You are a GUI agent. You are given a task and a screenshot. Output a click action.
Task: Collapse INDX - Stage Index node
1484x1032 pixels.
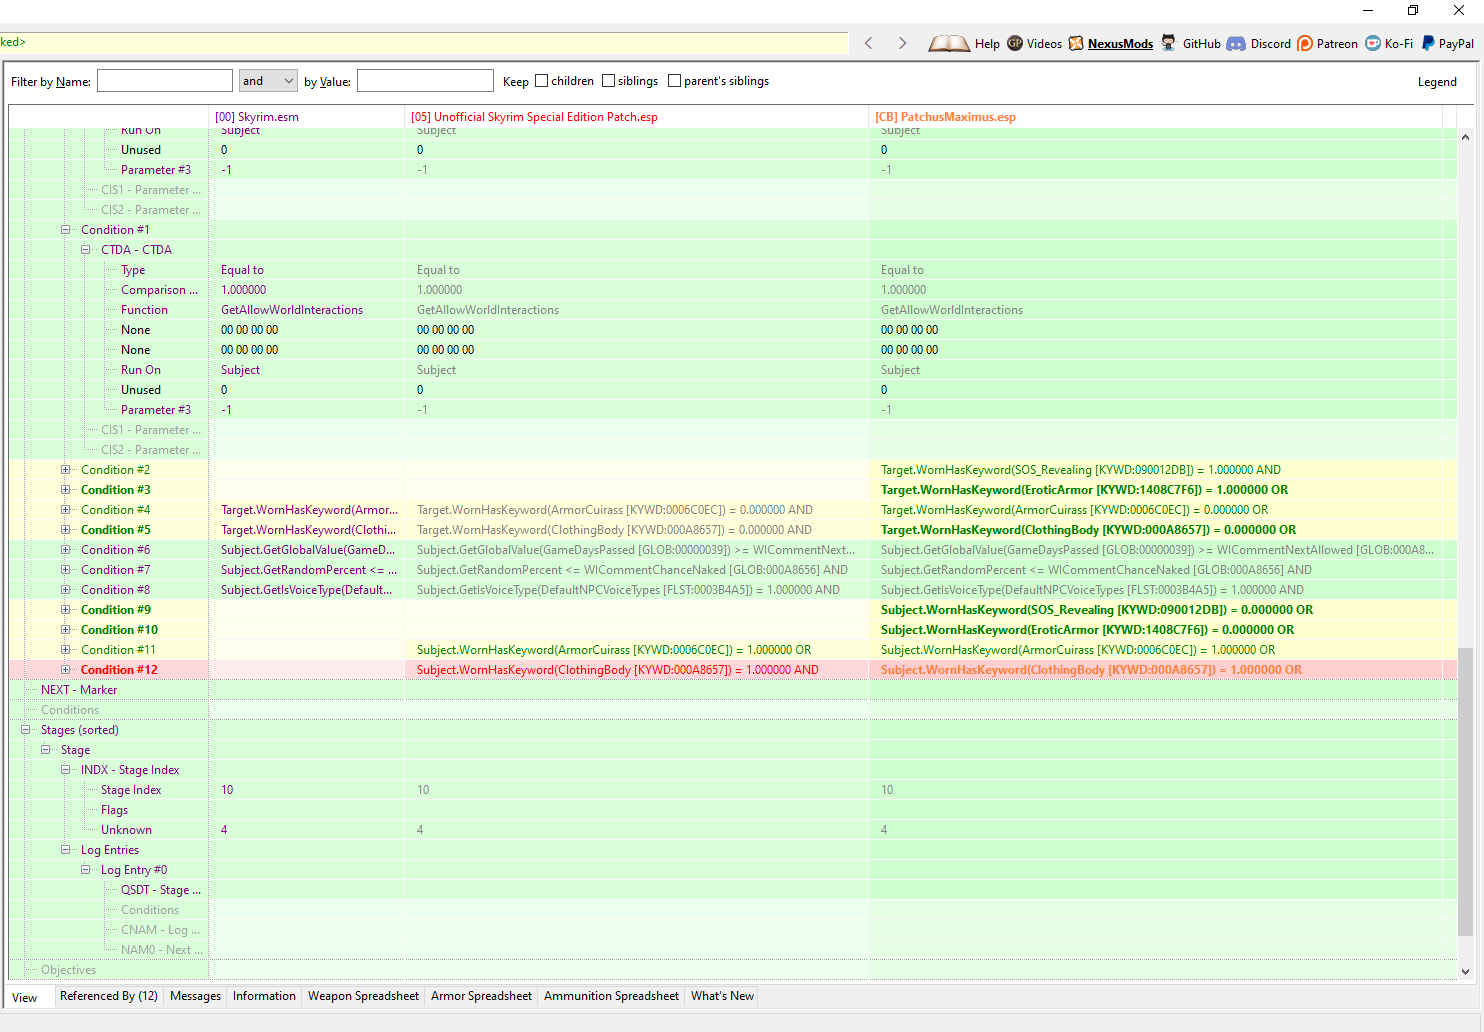point(66,770)
